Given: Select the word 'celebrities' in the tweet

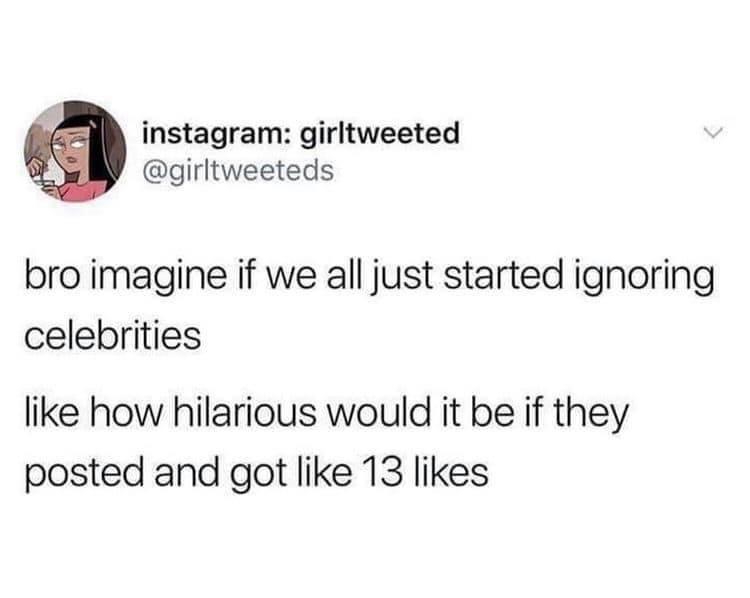Looking at the screenshot, I should click(113, 336).
